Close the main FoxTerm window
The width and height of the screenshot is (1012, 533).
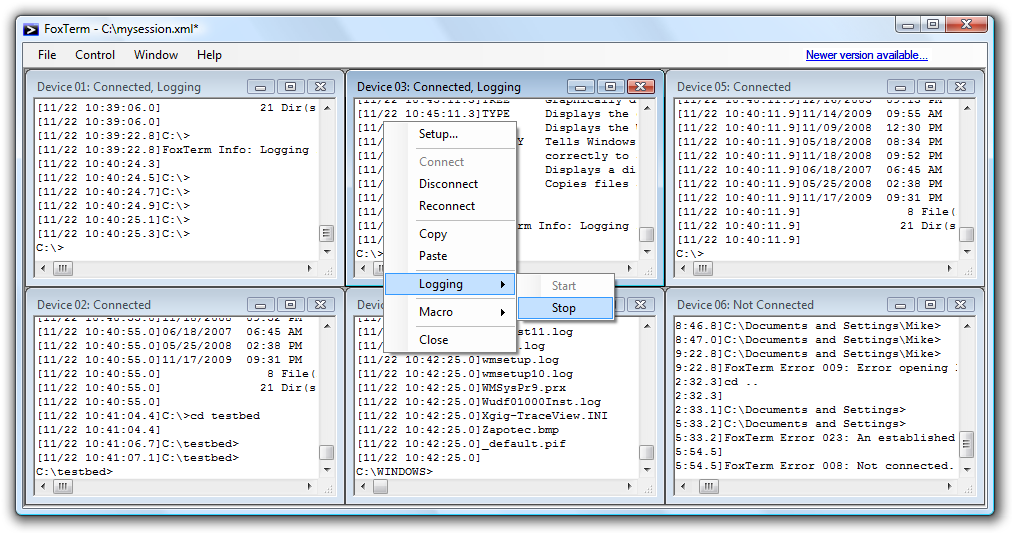coord(966,25)
